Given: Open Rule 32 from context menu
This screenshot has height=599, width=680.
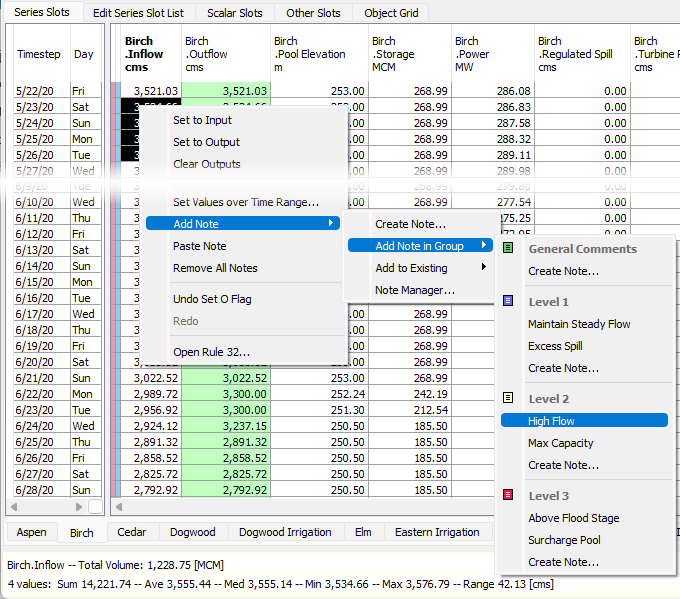Looking at the screenshot, I should (x=211, y=351).
